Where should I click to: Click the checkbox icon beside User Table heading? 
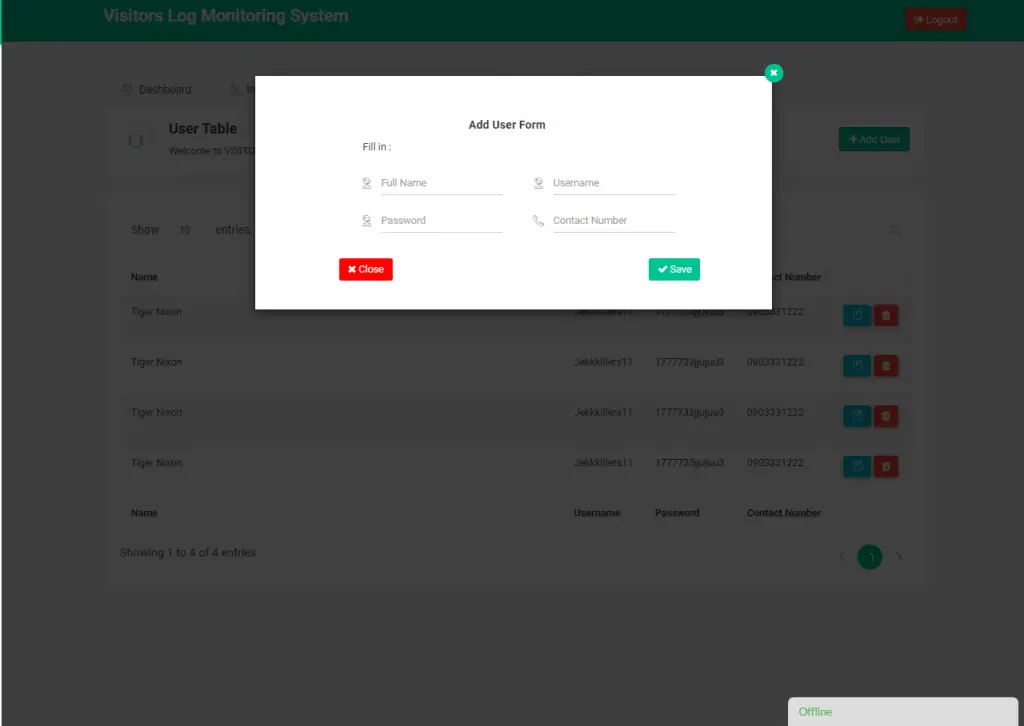point(135,140)
